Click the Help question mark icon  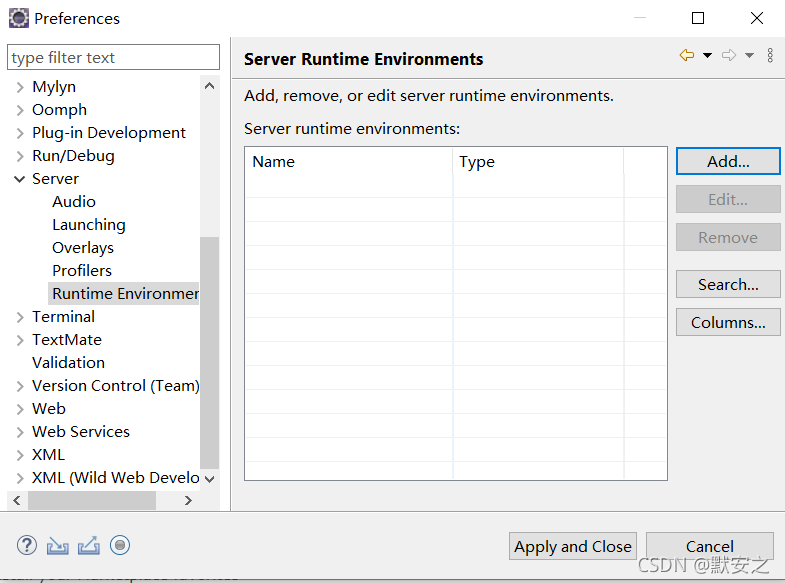coord(27,545)
